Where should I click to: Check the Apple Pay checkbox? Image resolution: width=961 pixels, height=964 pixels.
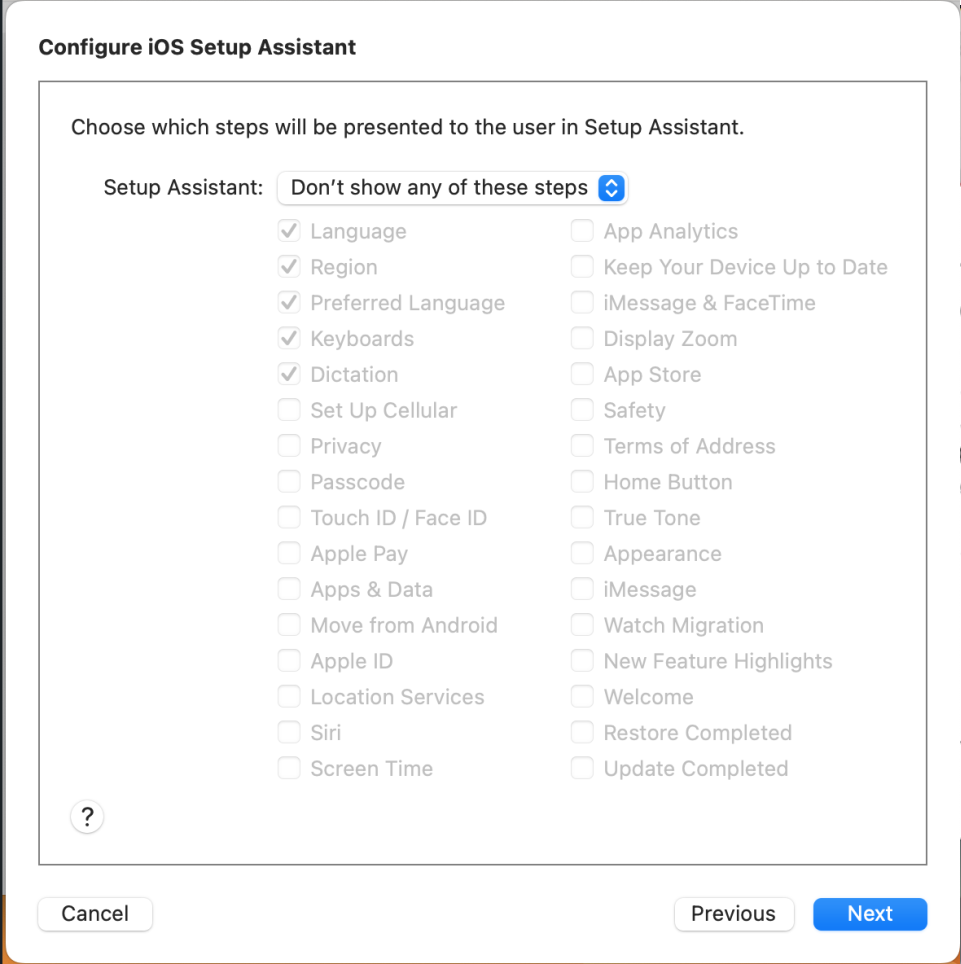[x=289, y=554]
